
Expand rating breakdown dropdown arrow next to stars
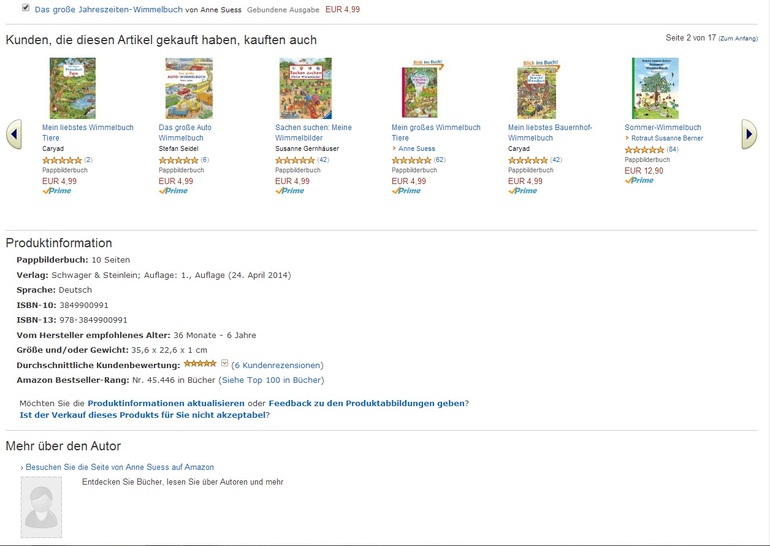pyautogui.click(x=224, y=364)
